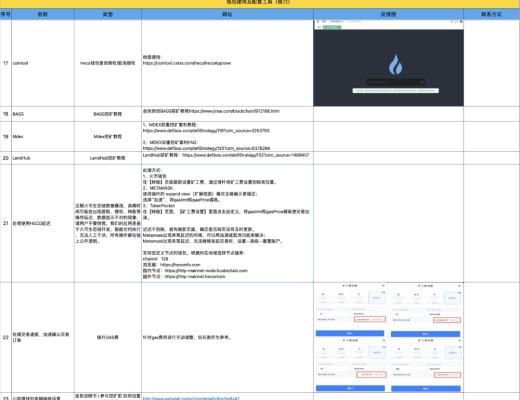This screenshot has width=520, height=400.
Task: Click the 'cointool' name cell
Action: 43,63
